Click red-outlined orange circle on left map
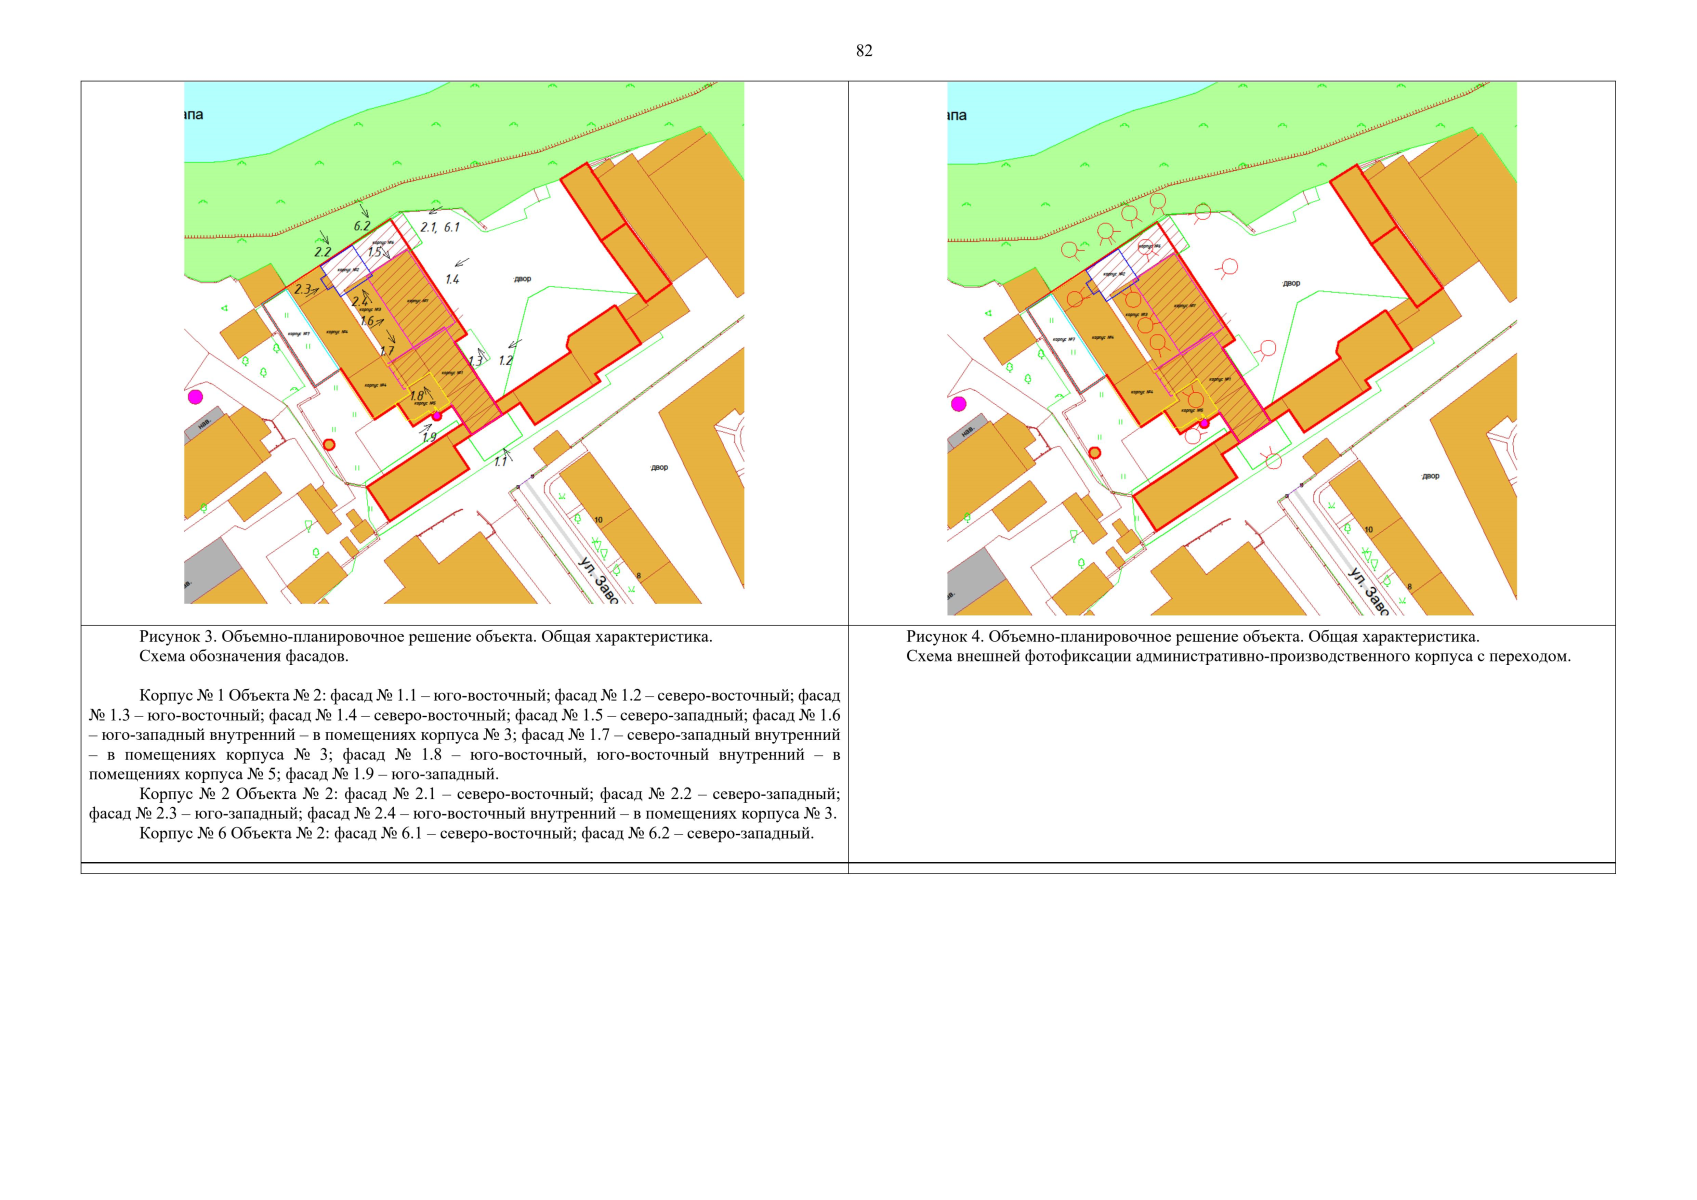 coord(330,445)
